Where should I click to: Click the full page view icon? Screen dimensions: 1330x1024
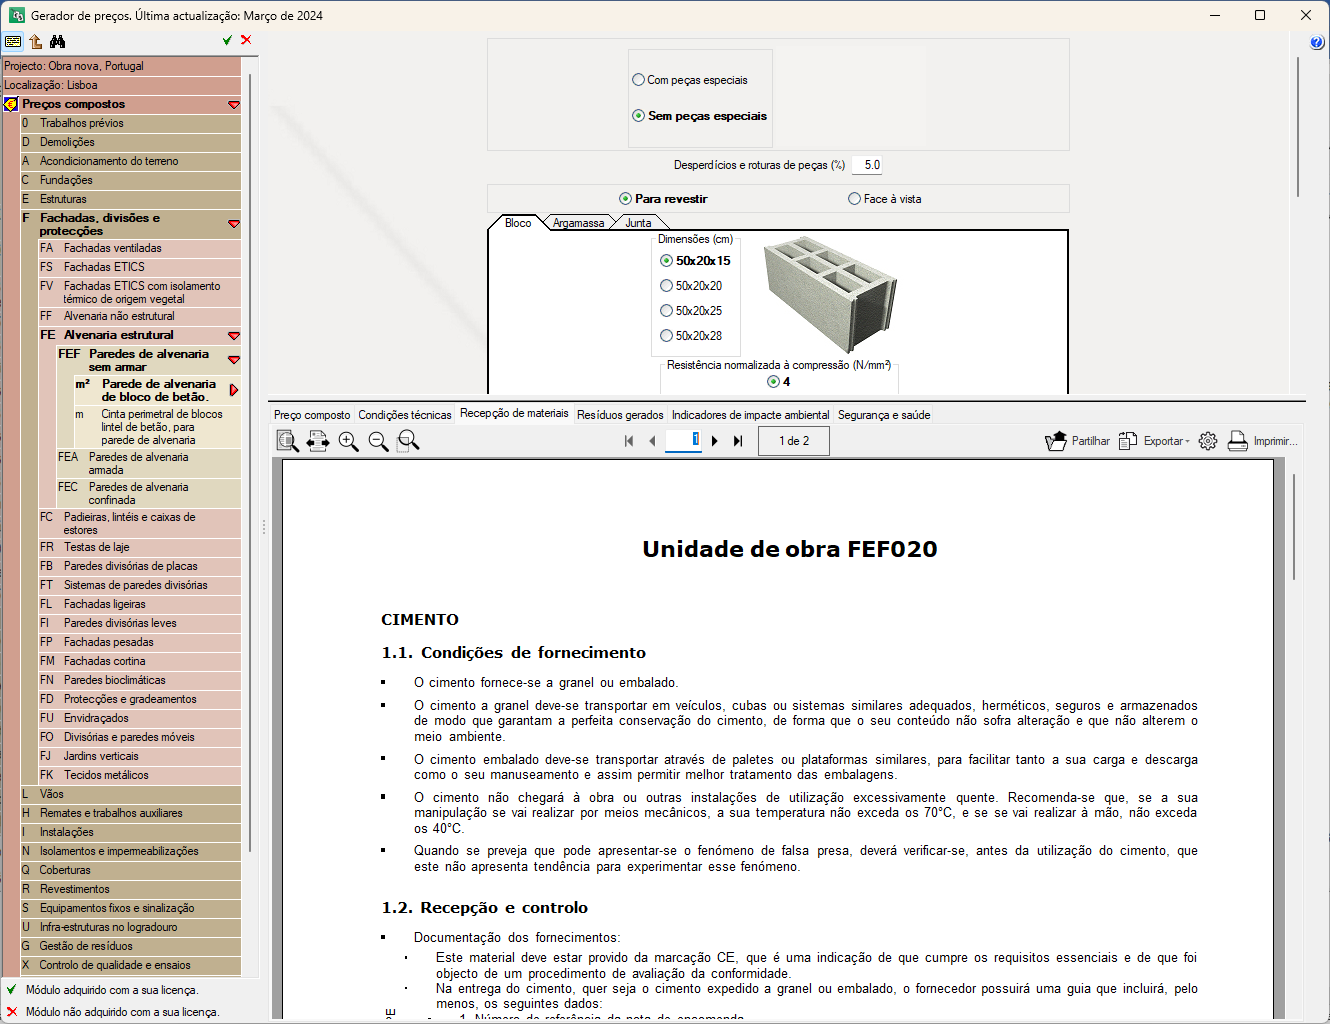tap(288, 441)
